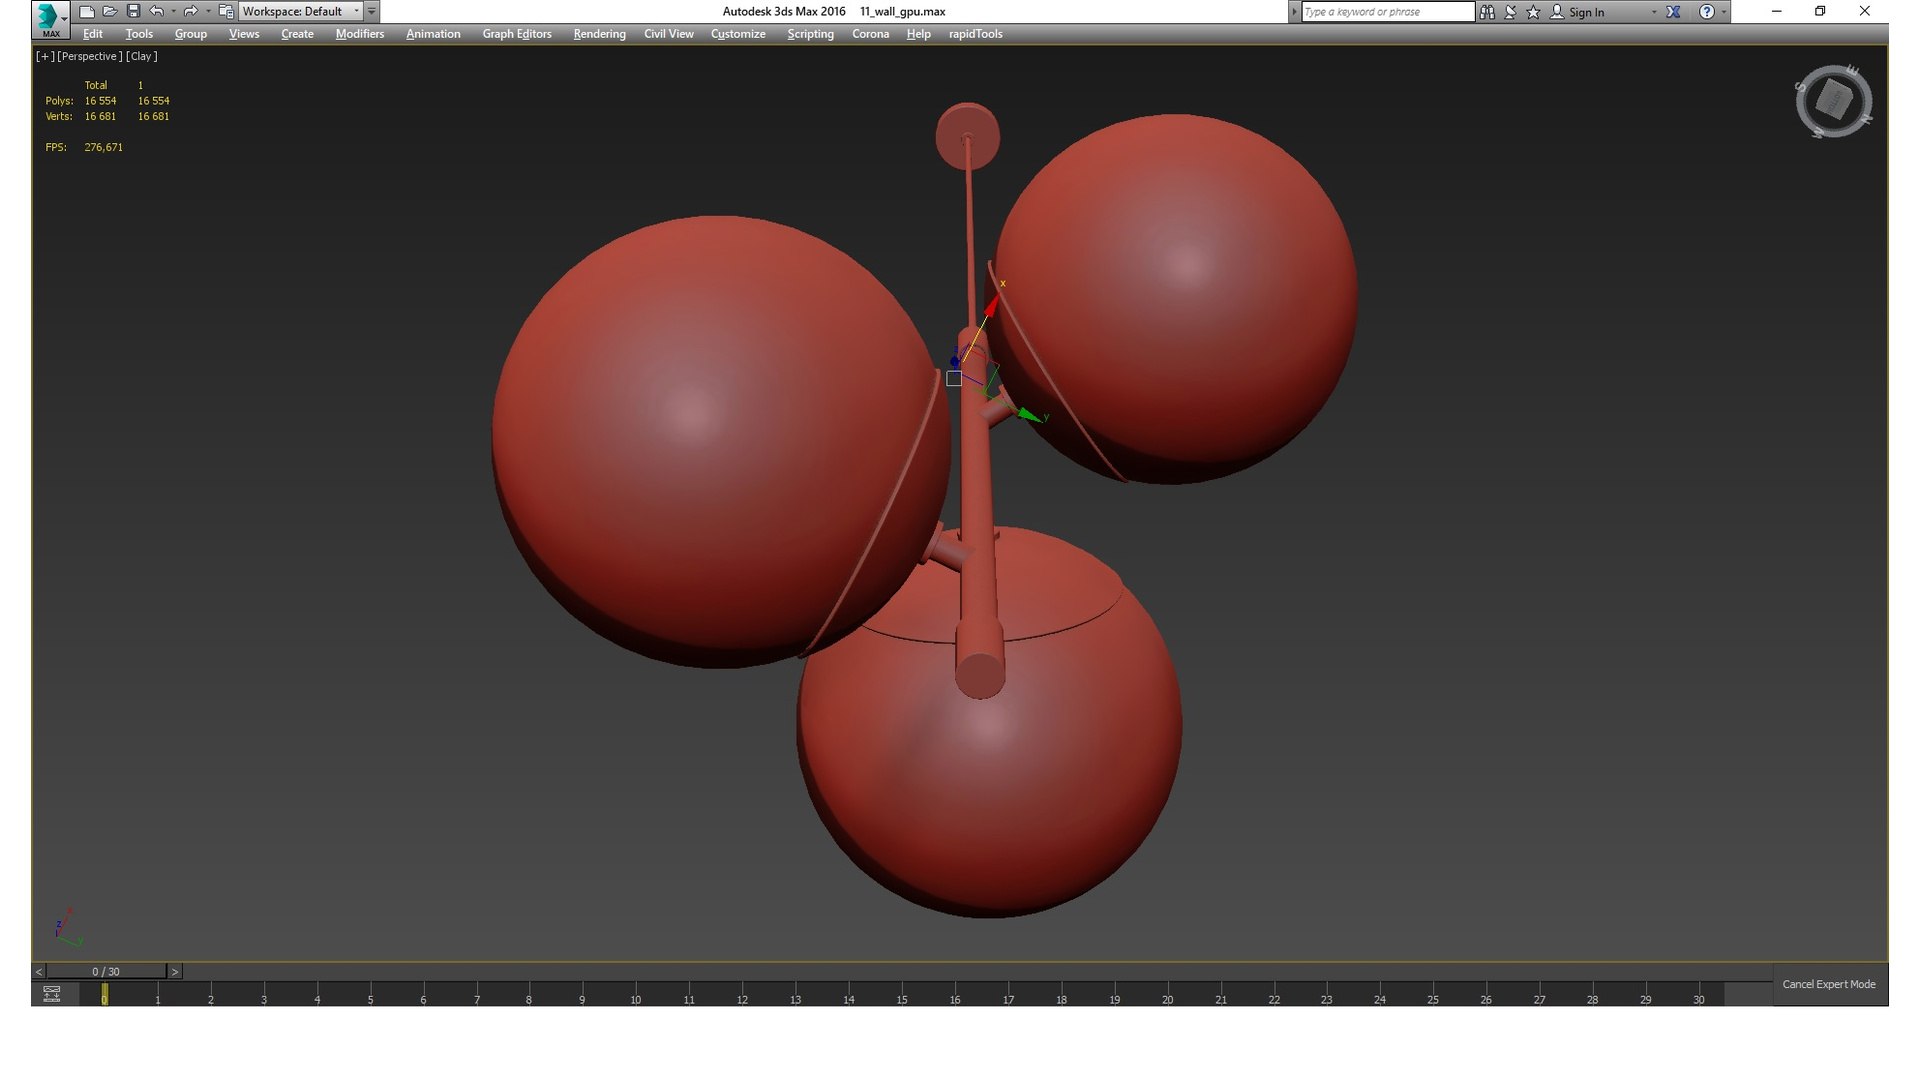This screenshot has height=1080, width=1920.
Task: Click the Favorites star icon
Action: pos(1533,12)
